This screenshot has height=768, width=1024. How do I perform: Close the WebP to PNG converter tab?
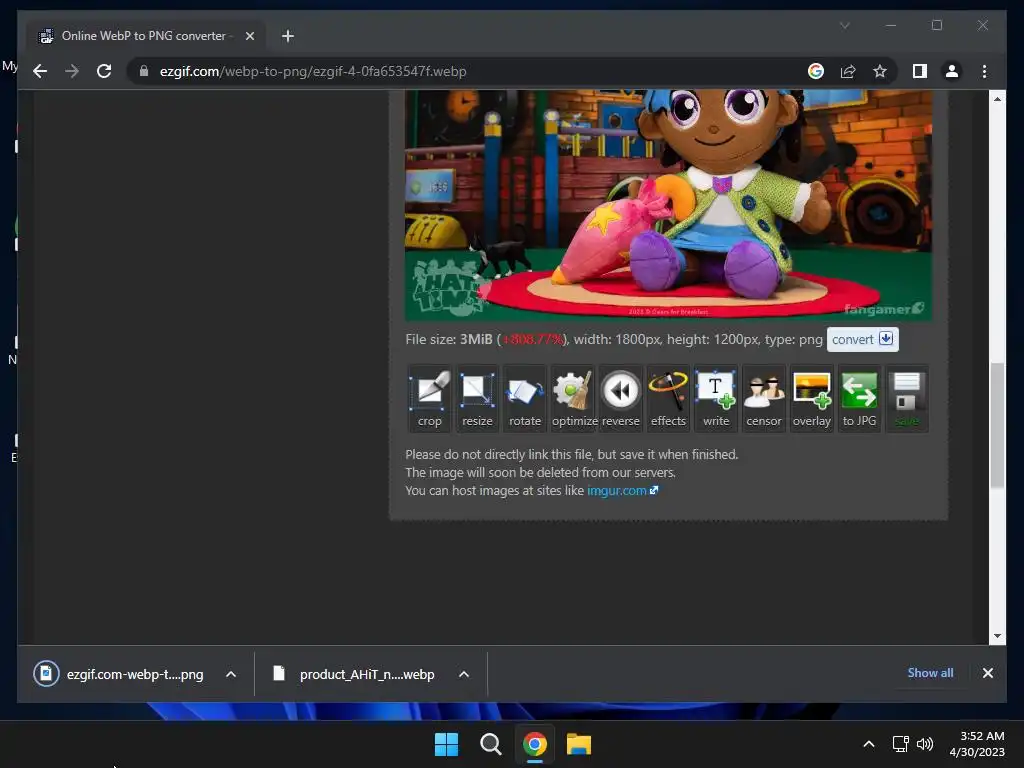249,36
